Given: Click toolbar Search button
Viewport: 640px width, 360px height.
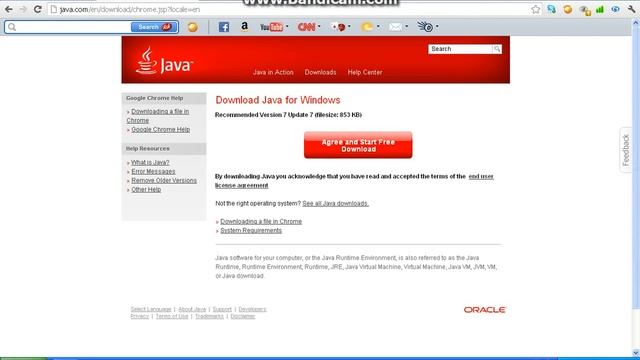Looking at the screenshot, I should 154,27.
